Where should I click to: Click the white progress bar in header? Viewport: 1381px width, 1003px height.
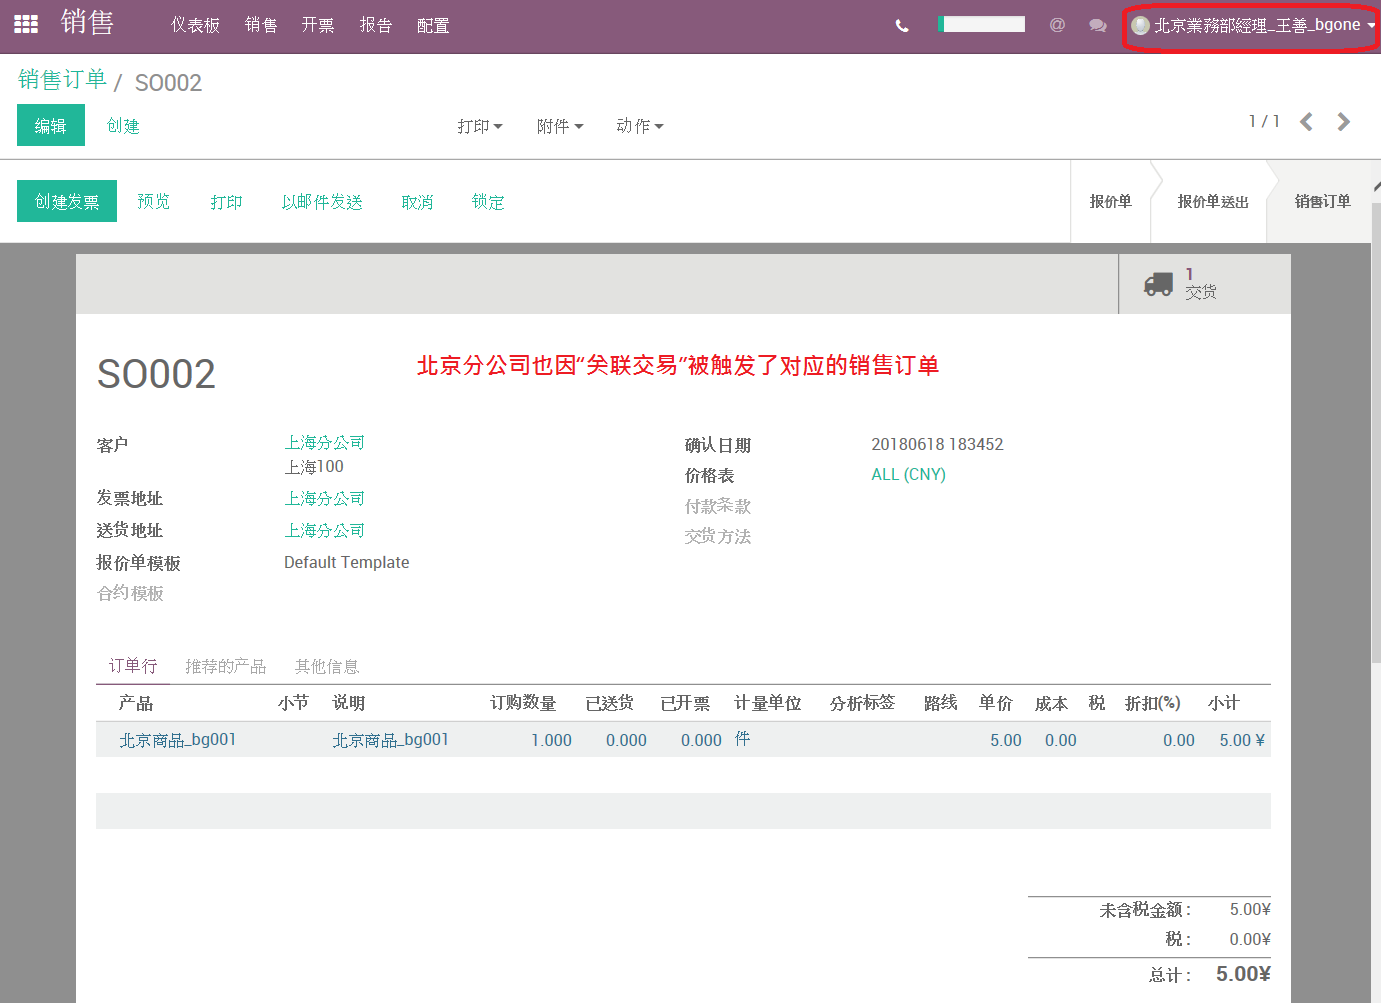(981, 24)
